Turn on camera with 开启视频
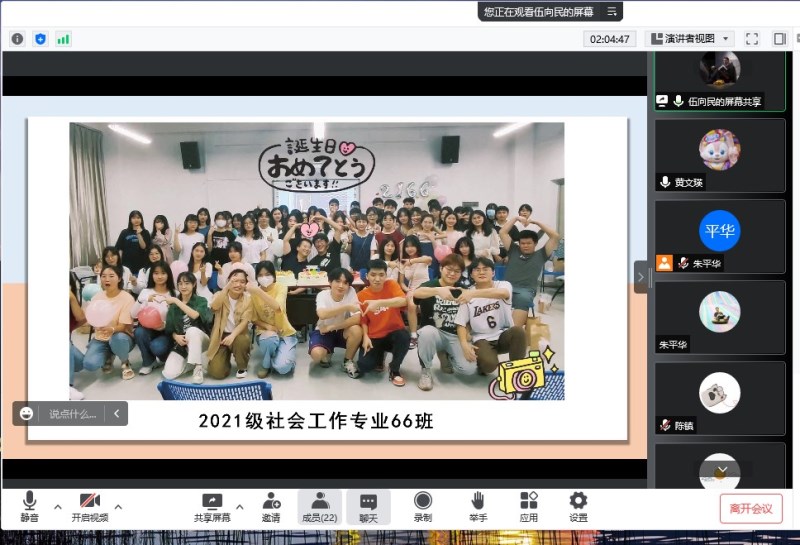The height and width of the screenshot is (545, 800). (x=89, y=507)
